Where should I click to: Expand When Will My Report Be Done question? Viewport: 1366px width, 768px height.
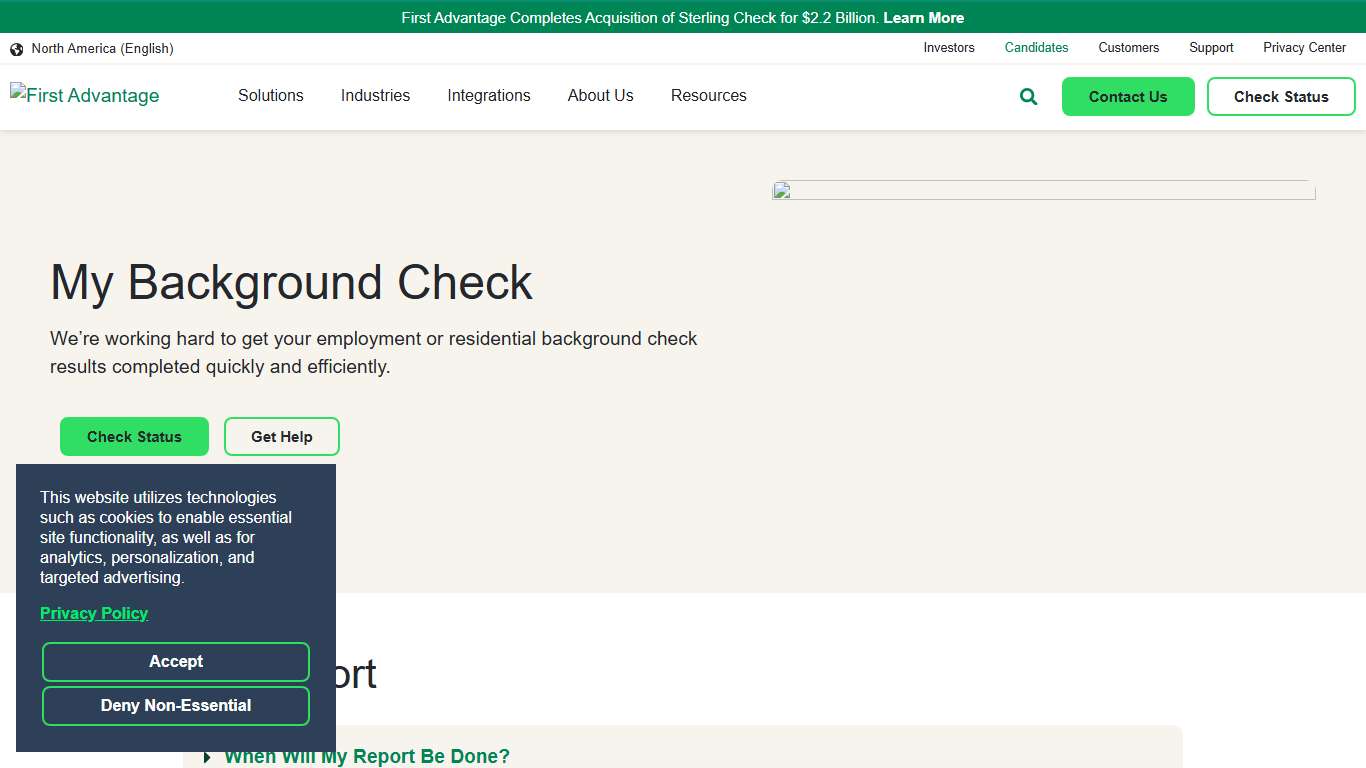(x=367, y=756)
